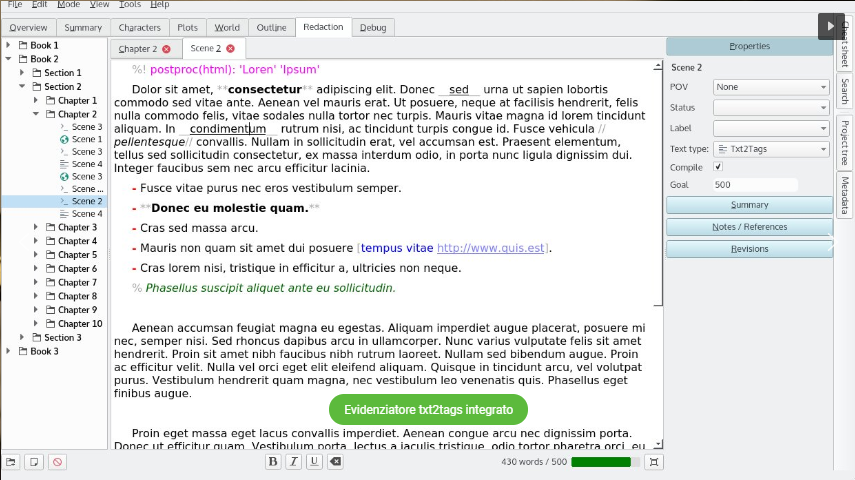Open the Tools menu
This screenshot has width=855, height=480.
coord(130,4)
